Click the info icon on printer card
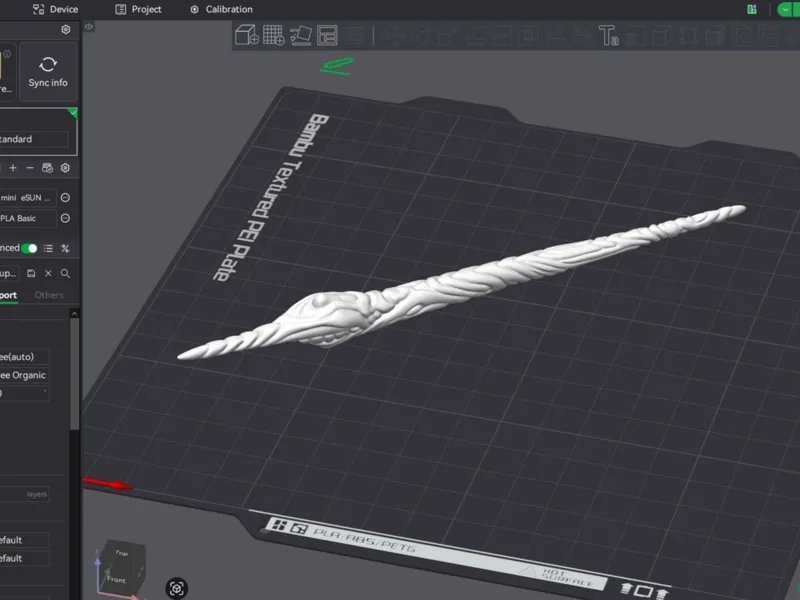800x600 pixels. pos(7,54)
